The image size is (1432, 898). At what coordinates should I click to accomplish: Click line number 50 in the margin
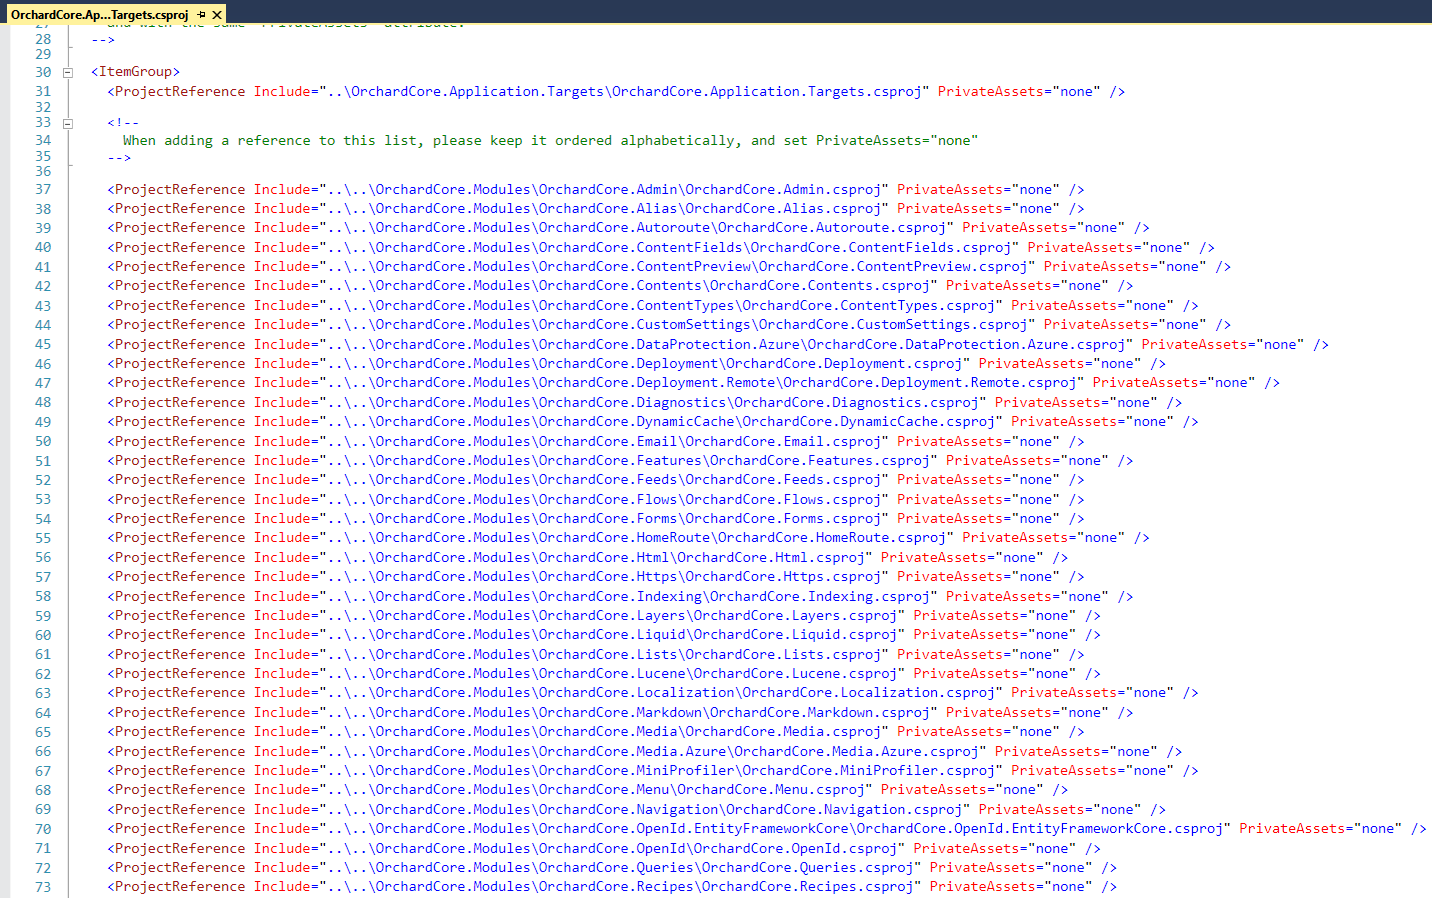(x=43, y=441)
